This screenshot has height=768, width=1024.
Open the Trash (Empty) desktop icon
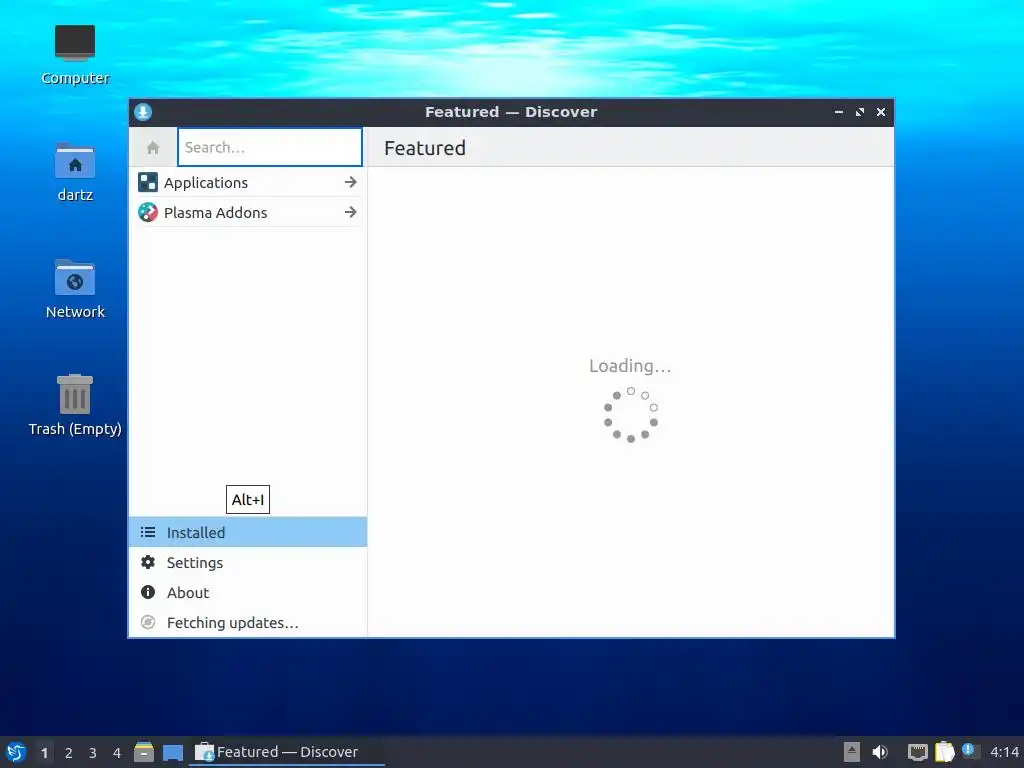click(x=75, y=405)
